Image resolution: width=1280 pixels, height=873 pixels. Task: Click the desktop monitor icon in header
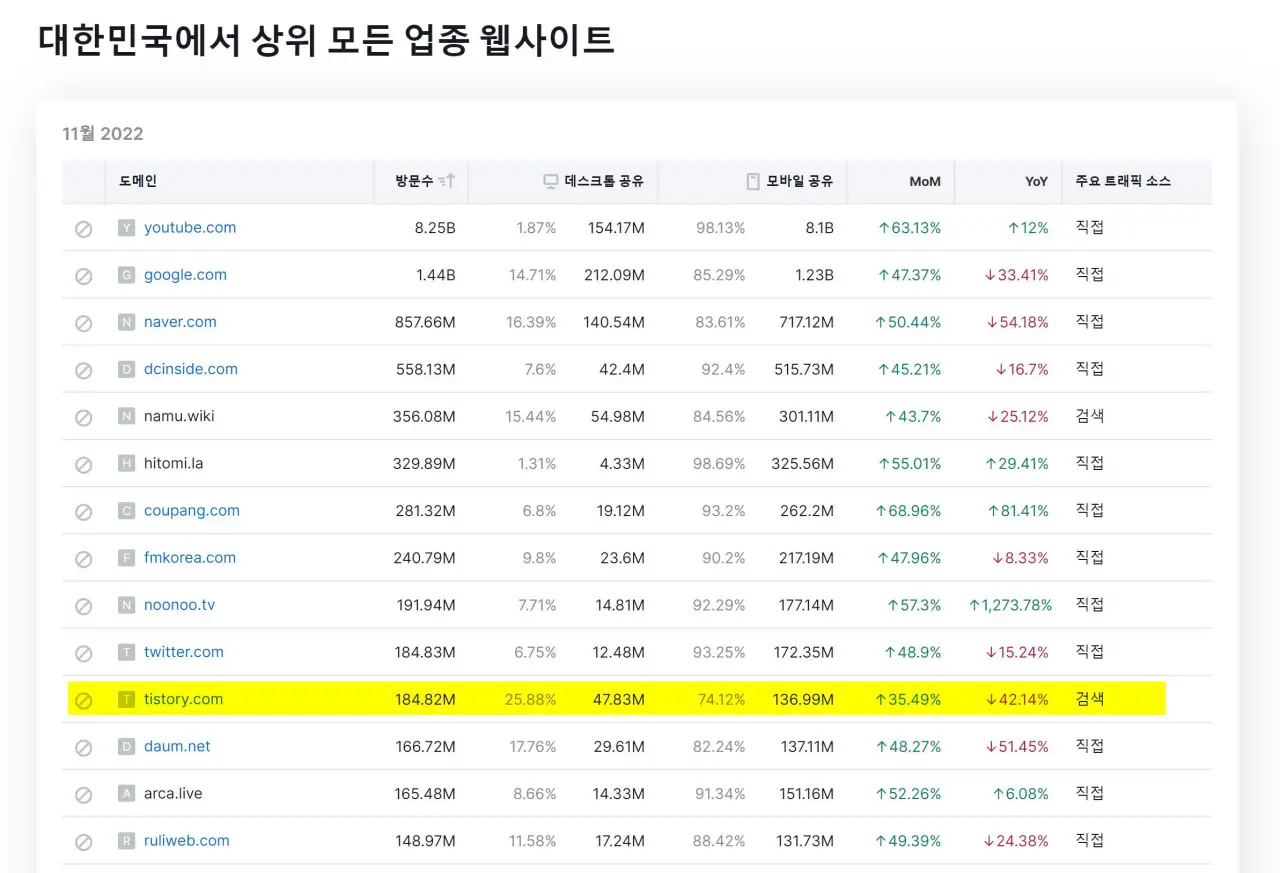coord(551,181)
